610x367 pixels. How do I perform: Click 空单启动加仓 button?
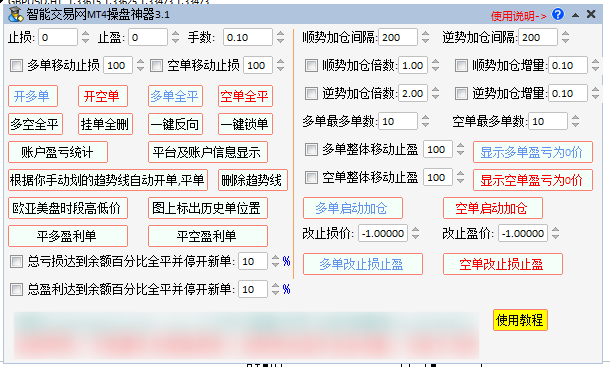[x=493, y=208]
